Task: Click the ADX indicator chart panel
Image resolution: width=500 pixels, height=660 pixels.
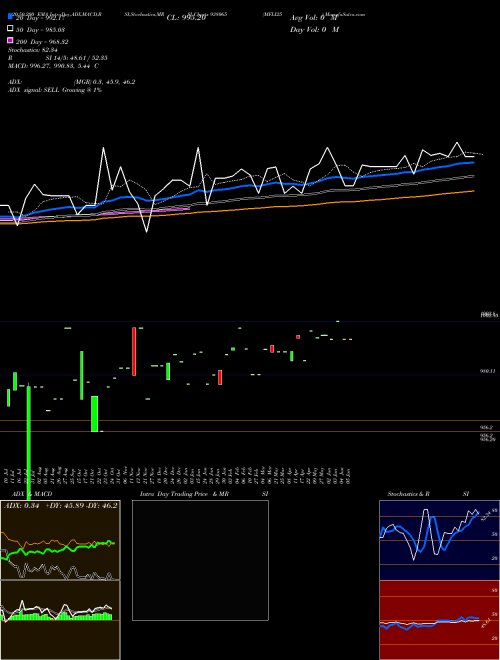Action: tap(60, 540)
